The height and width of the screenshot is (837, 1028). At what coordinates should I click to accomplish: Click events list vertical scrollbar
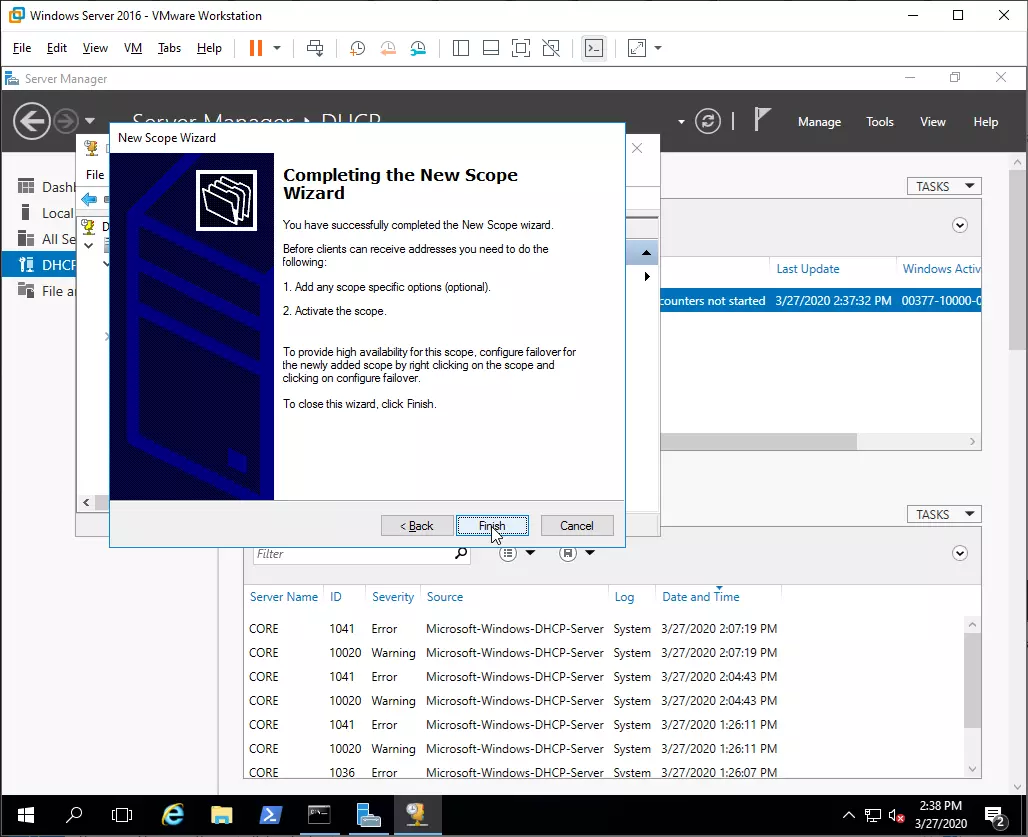[972, 680]
